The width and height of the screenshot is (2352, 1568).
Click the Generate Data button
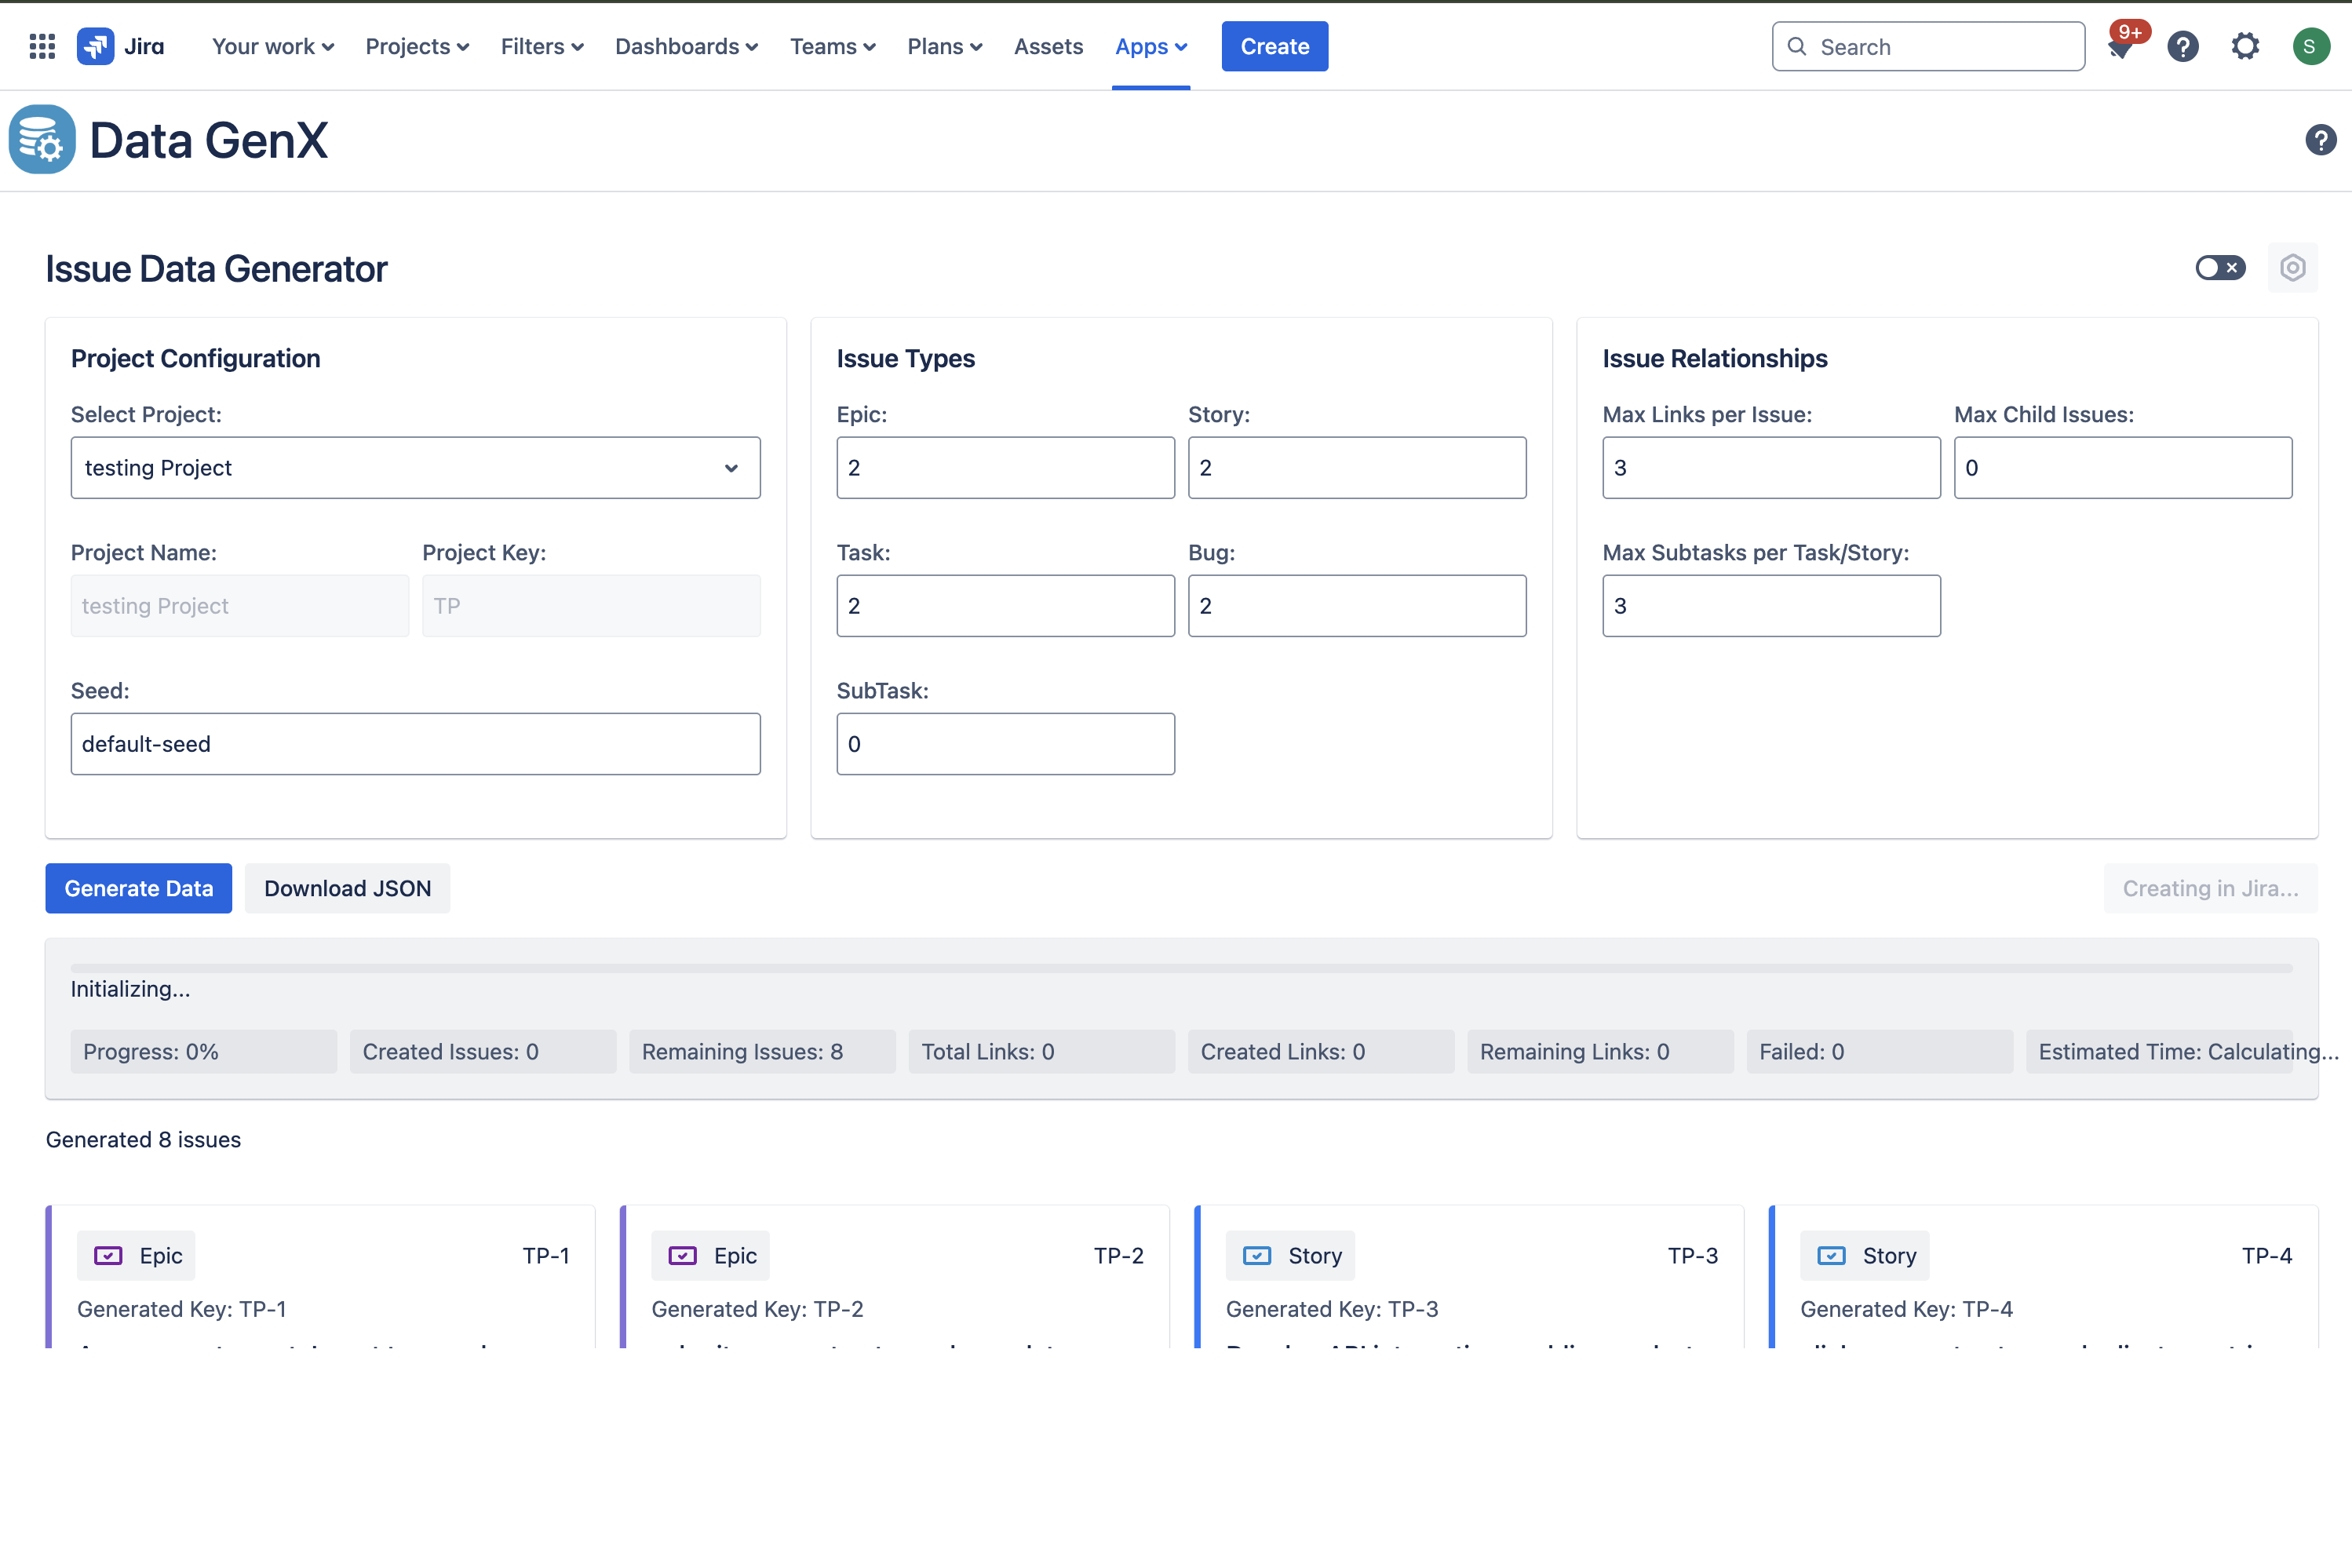coord(138,888)
